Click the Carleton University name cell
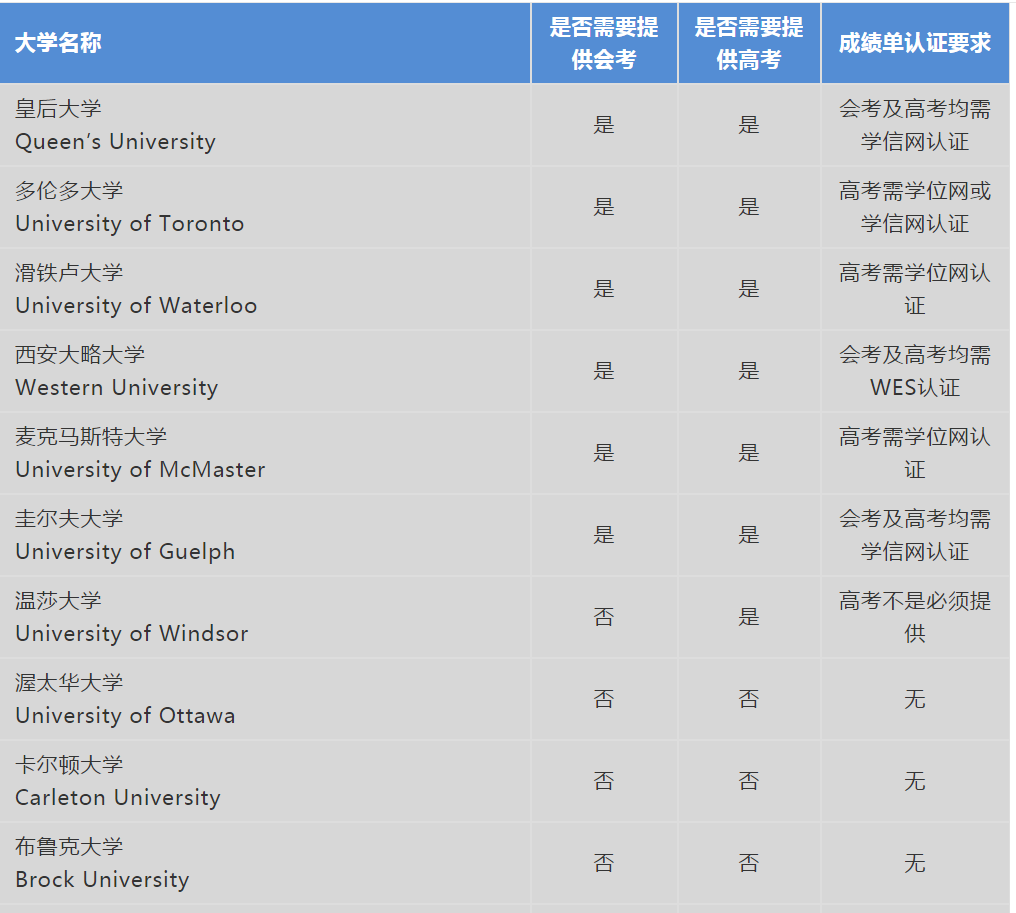 (117, 781)
